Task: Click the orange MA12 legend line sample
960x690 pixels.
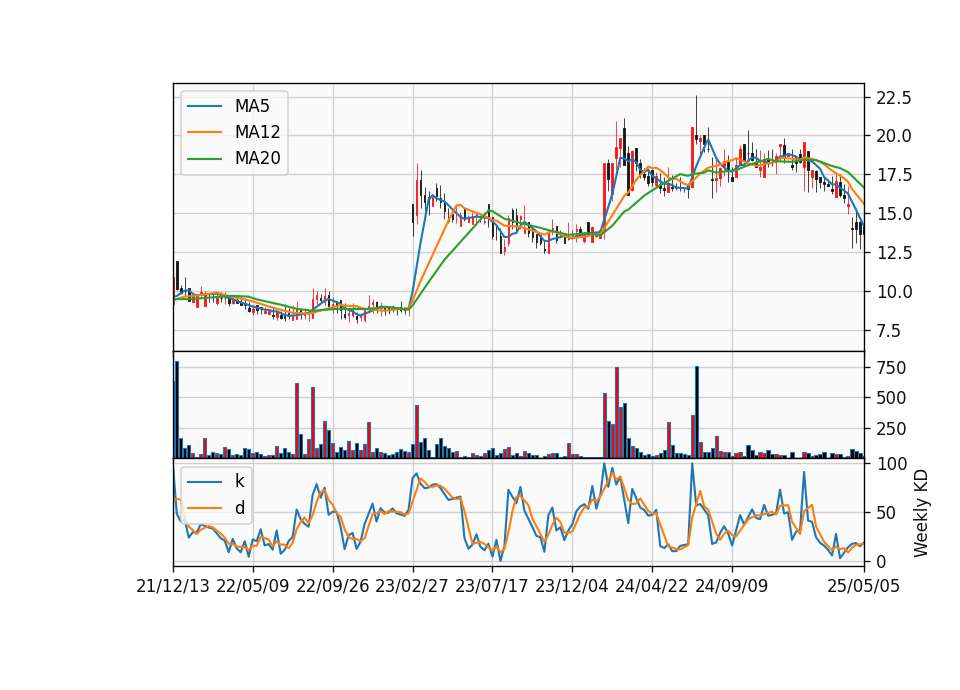Action: pos(204,132)
